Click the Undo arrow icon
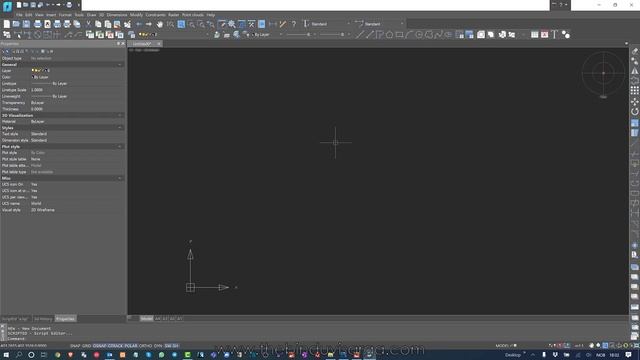 point(139,24)
